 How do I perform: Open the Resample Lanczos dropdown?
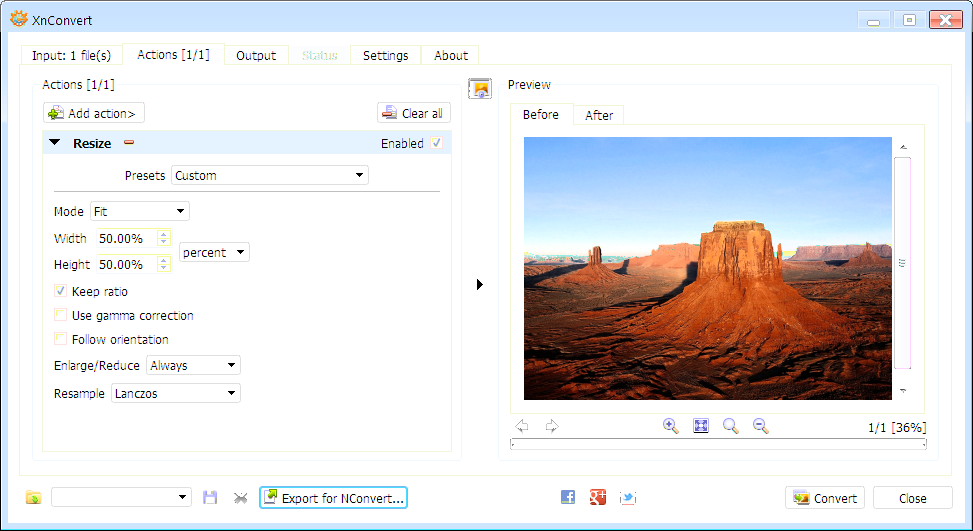[176, 393]
